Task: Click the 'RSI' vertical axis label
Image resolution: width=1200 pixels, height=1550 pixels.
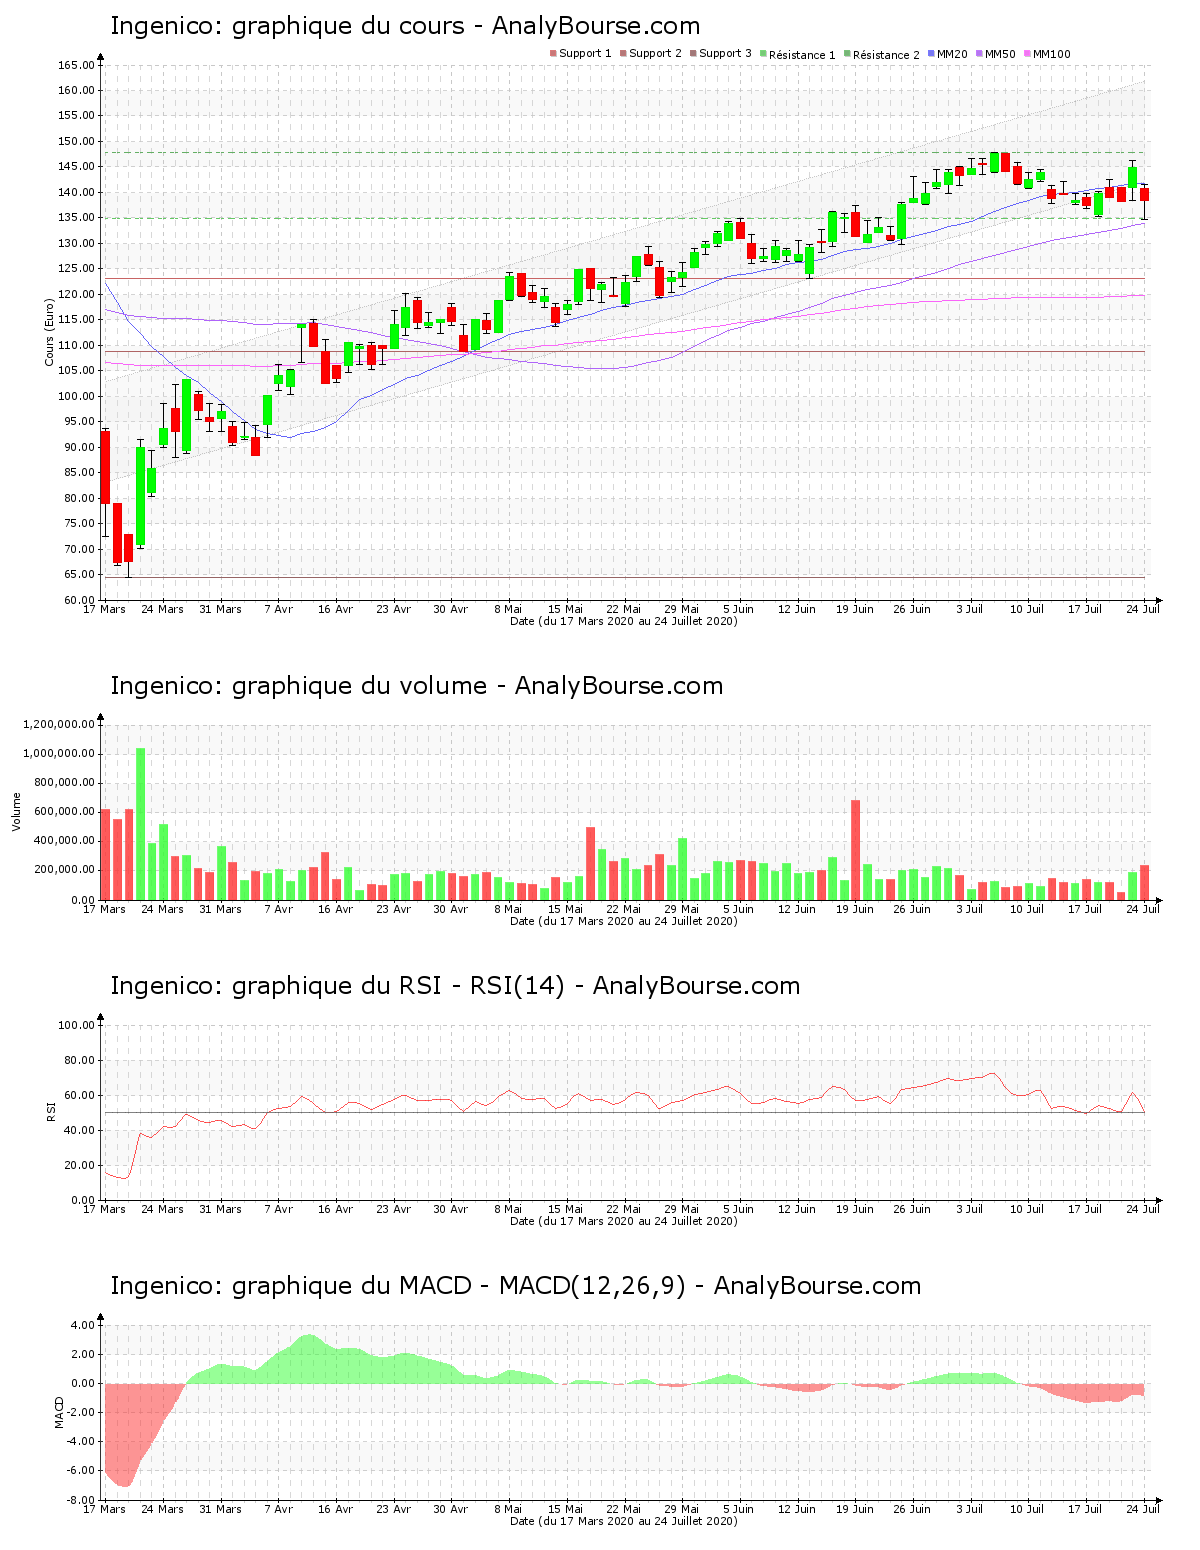Action: pyautogui.click(x=50, y=1111)
